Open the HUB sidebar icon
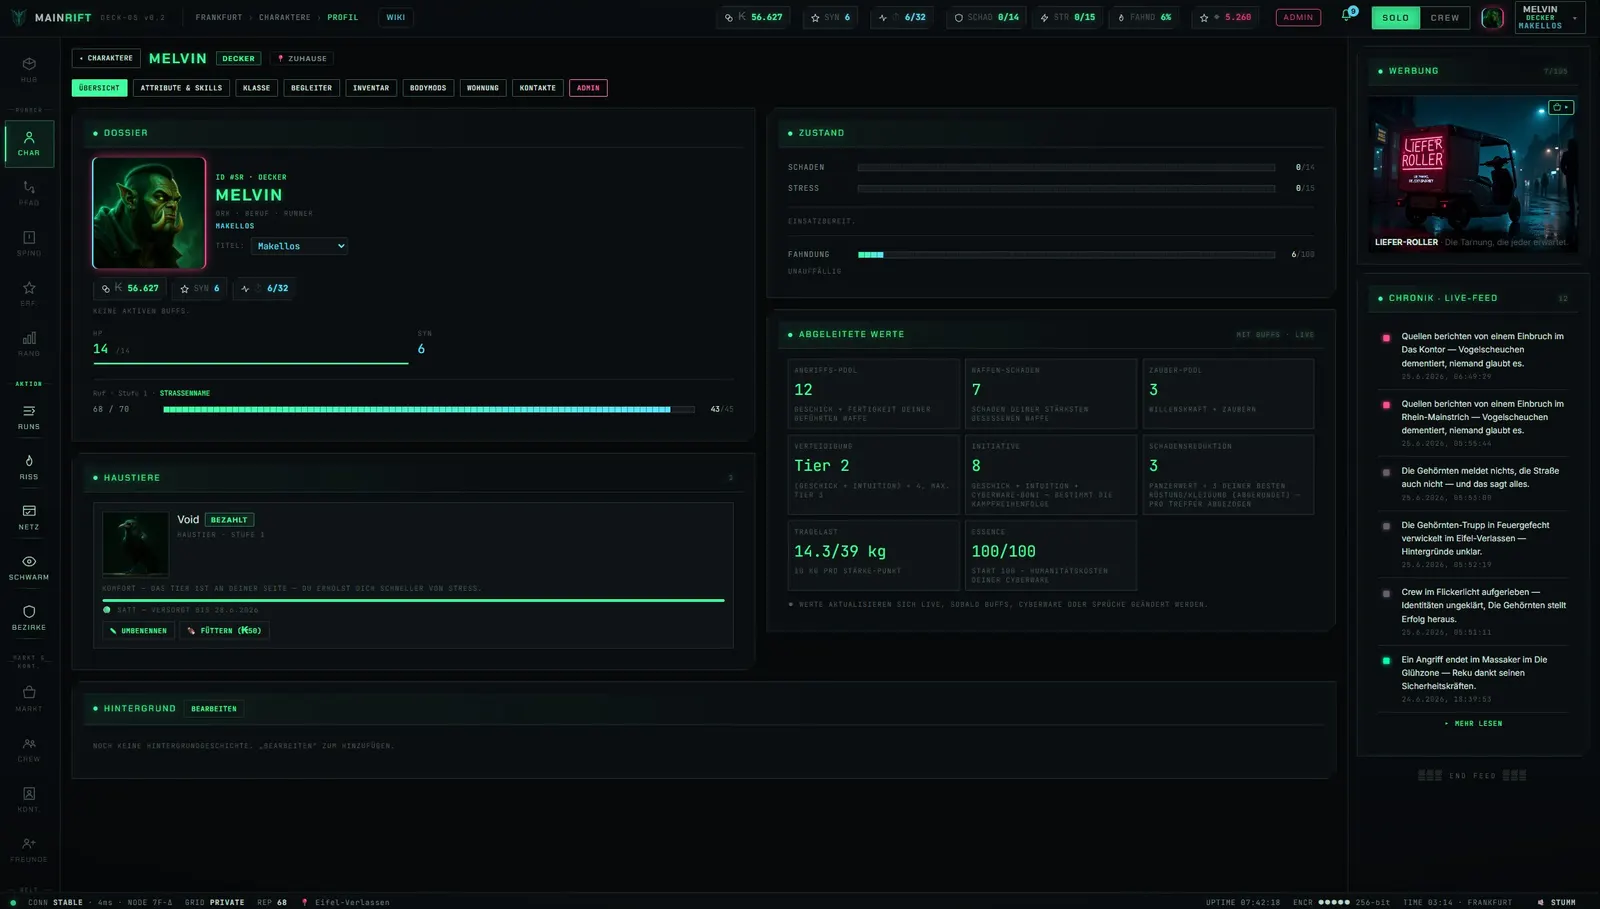Image resolution: width=1600 pixels, height=909 pixels. 29,69
